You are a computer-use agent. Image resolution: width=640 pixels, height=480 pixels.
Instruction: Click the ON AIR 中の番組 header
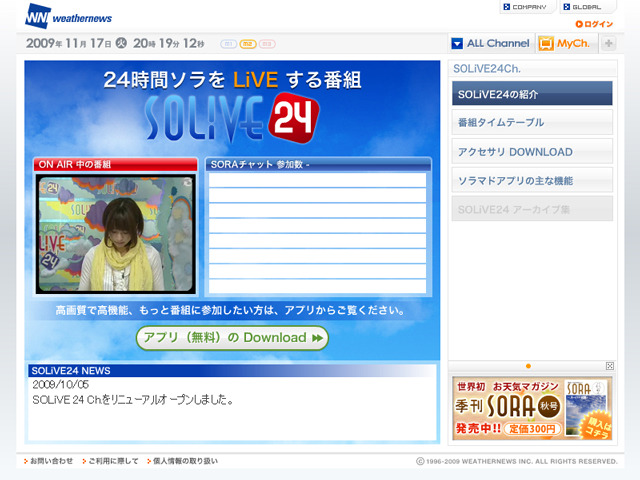click(x=116, y=164)
